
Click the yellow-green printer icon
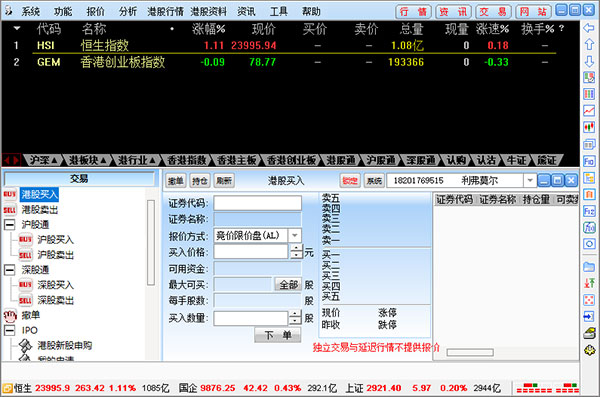589,333
